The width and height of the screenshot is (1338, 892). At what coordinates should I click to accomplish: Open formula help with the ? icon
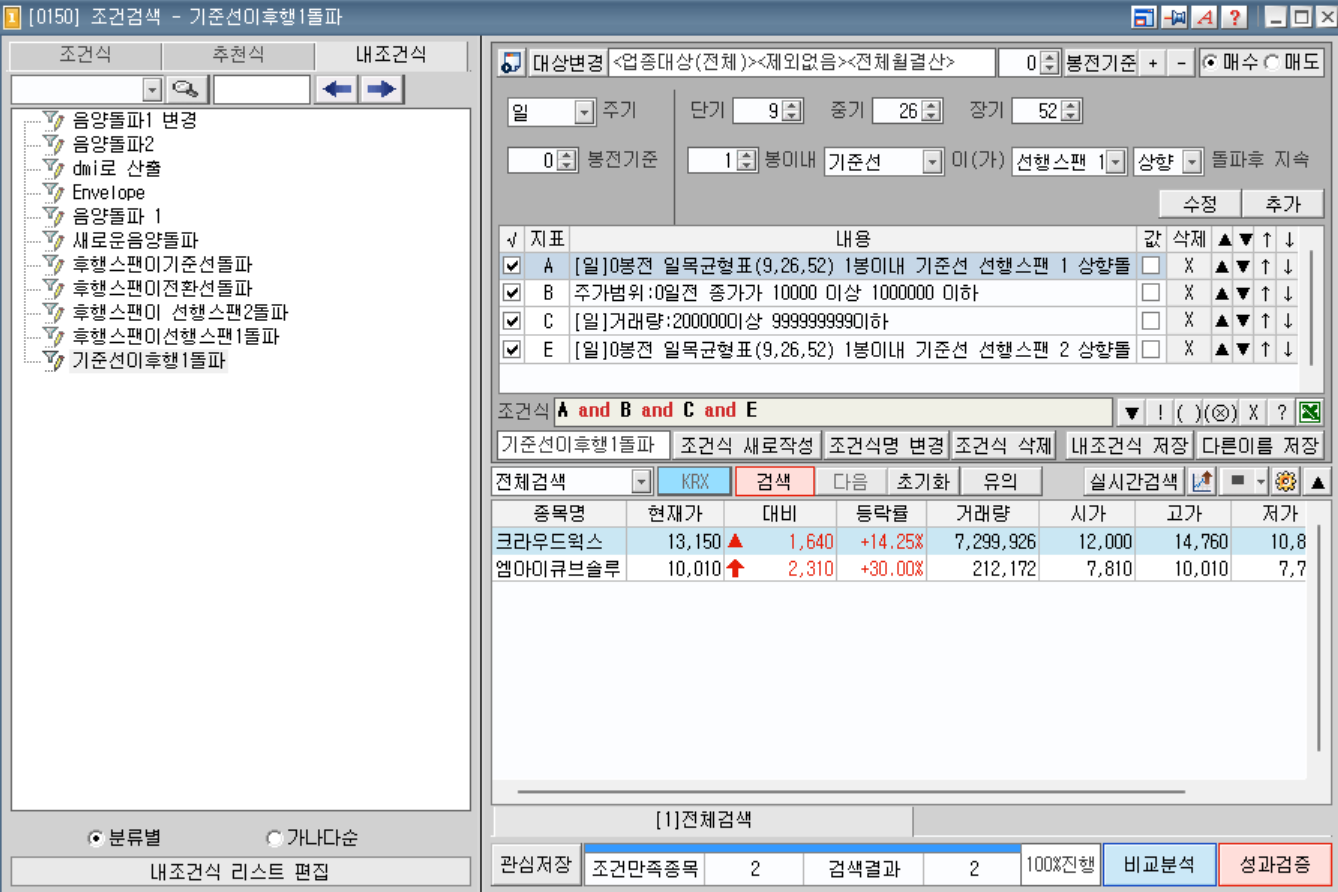click(x=1281, y=410)
